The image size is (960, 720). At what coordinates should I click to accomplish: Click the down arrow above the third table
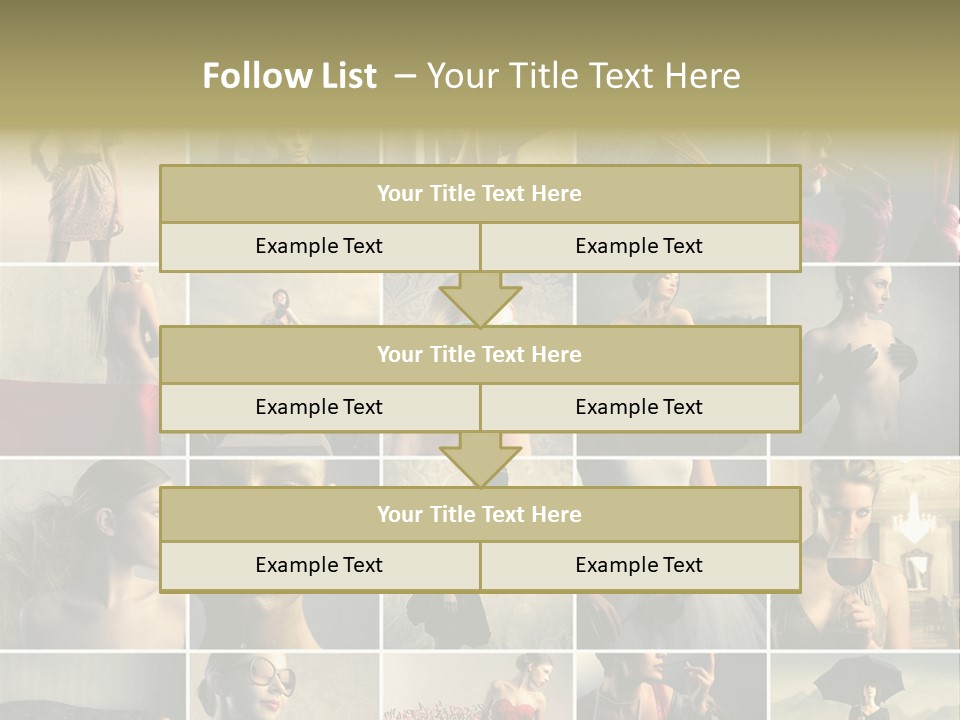pyautogui.click(x=480, y=460)
